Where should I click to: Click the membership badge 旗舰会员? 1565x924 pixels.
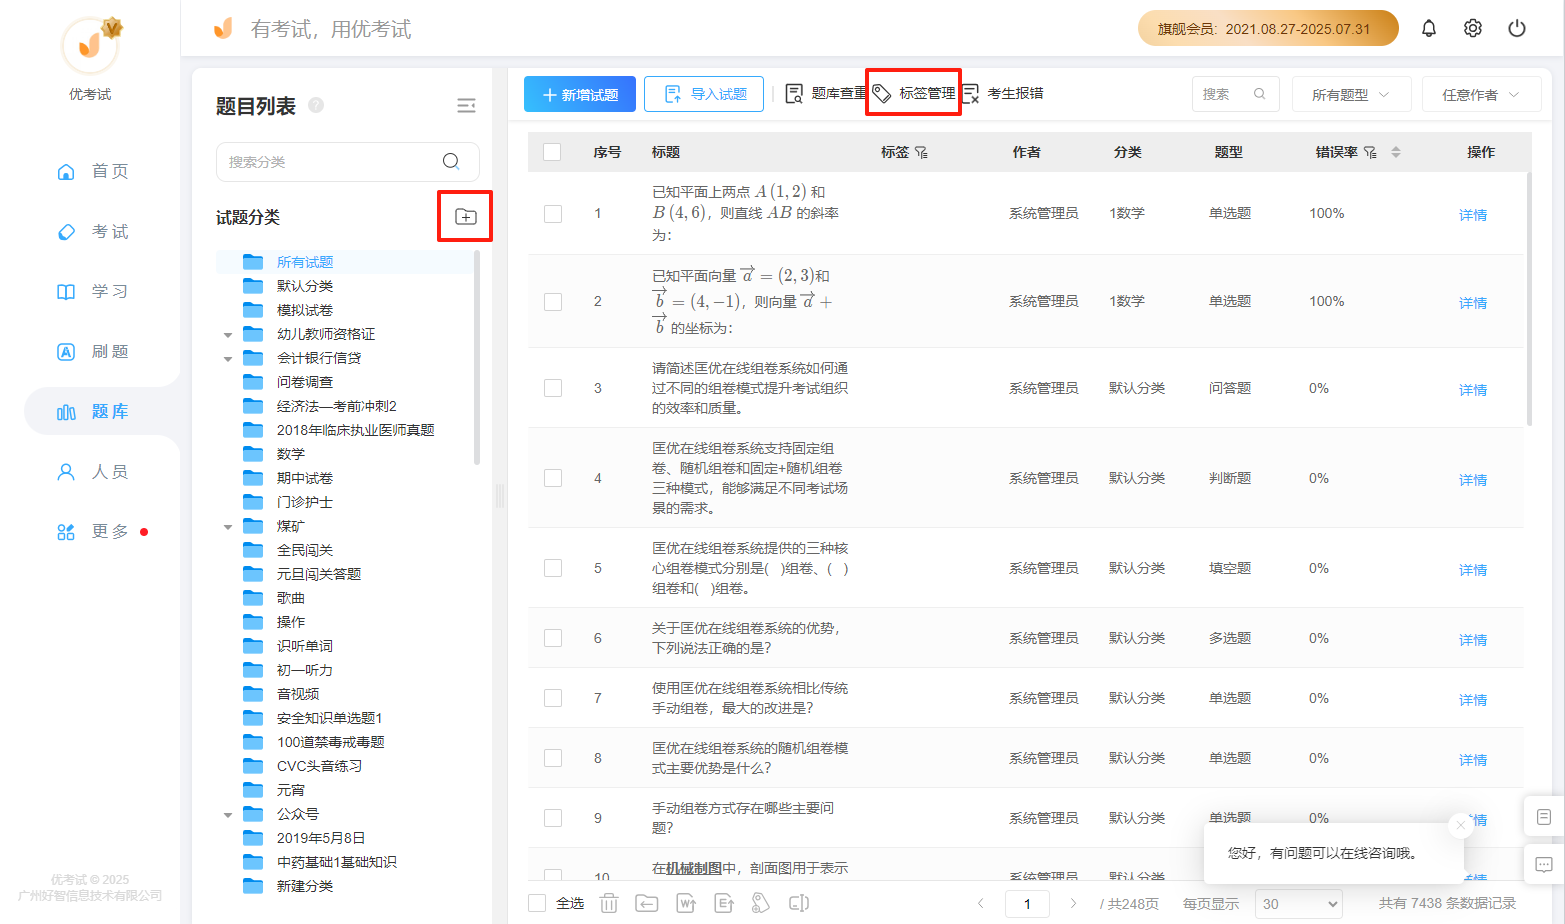1268,28
